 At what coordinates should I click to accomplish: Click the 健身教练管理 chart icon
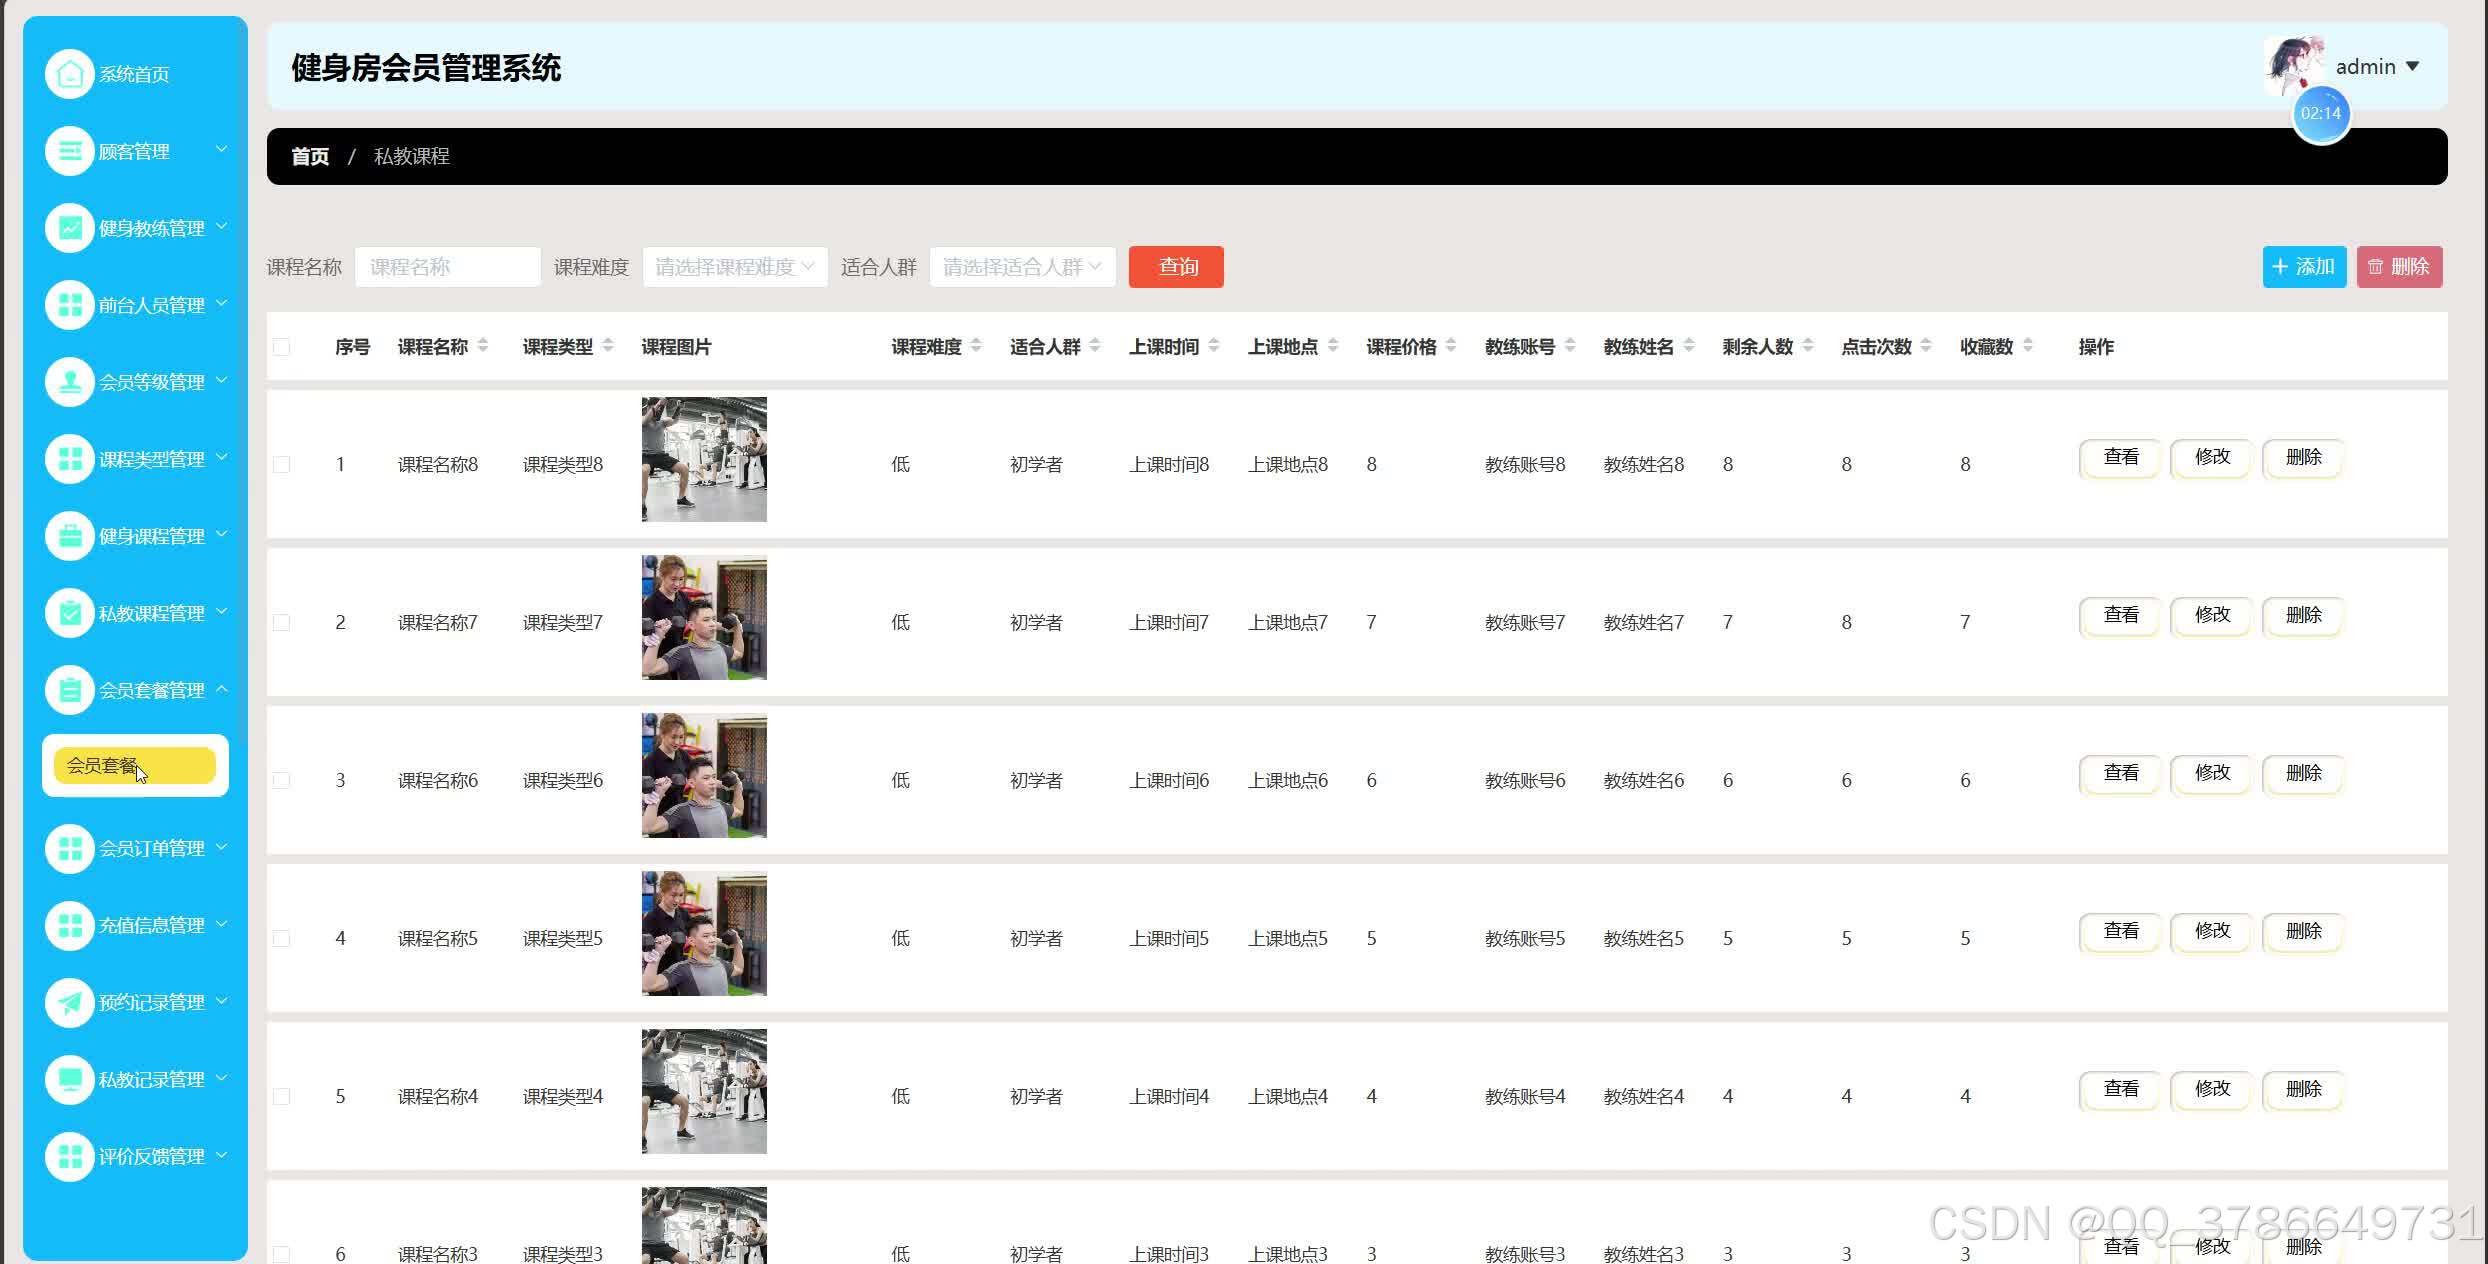tap(69, 228)
